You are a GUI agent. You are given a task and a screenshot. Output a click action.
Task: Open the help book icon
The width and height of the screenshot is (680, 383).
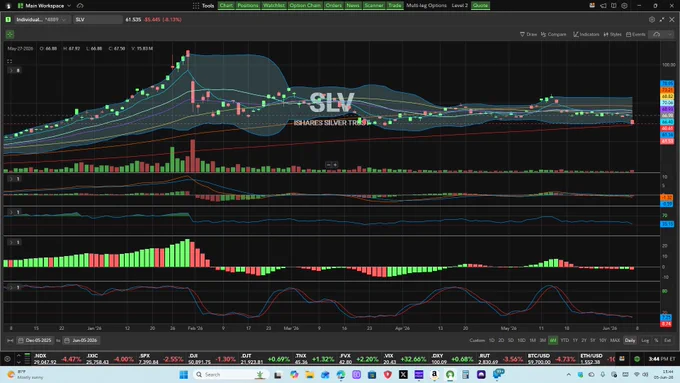pyautogui.click(x=614, y=6)
